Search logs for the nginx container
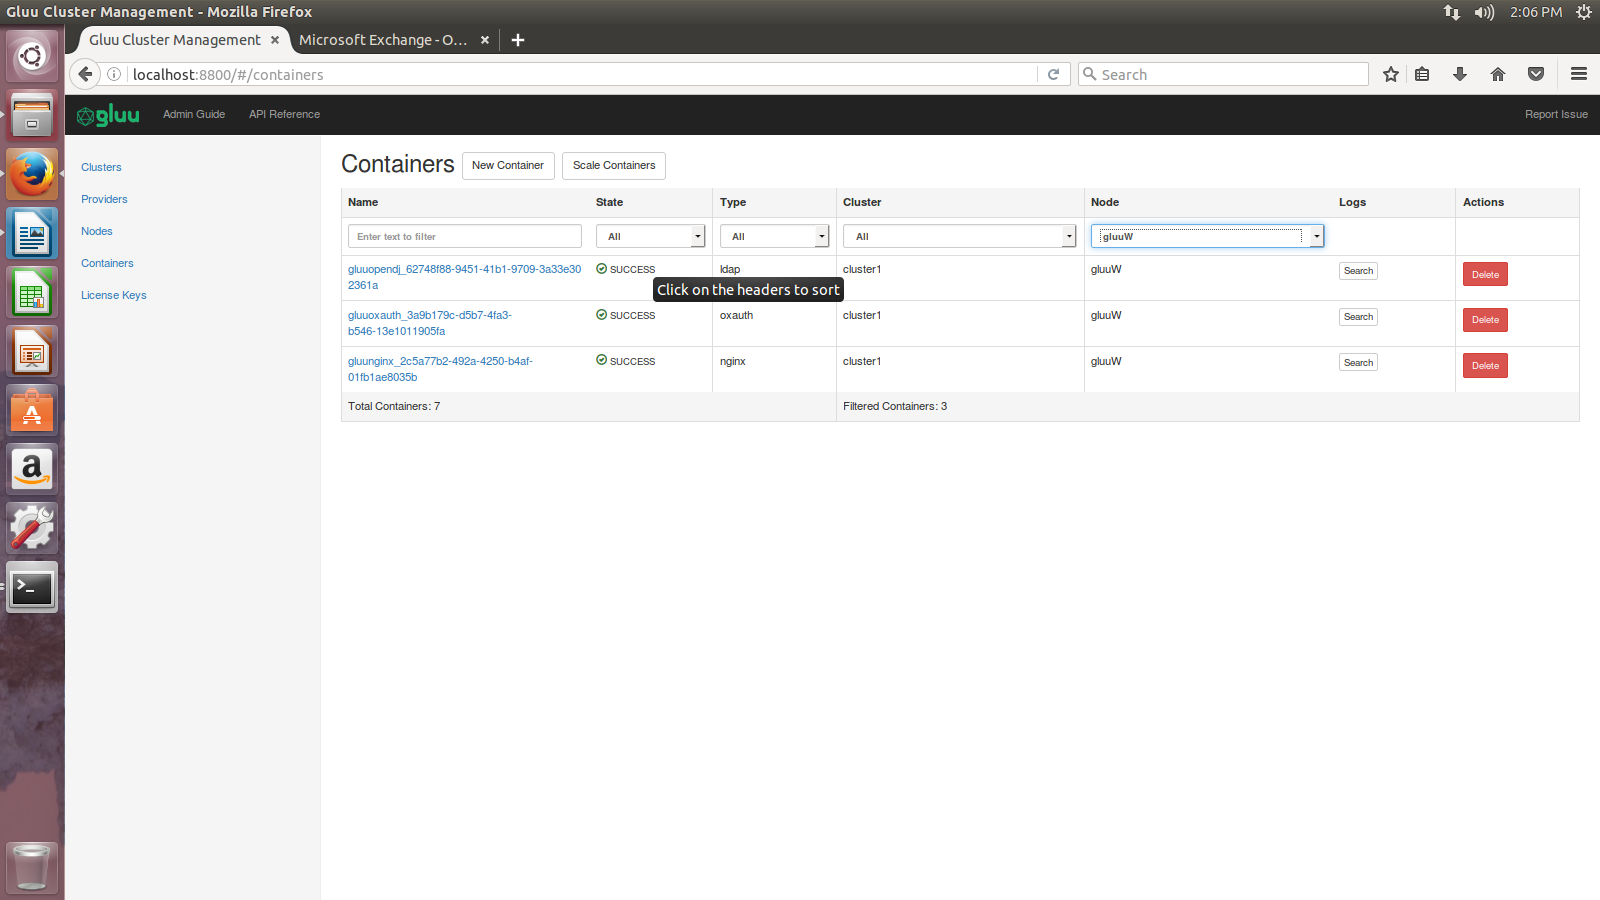The height and width of the screenshot is (900, 1600). pos(1358,363)
